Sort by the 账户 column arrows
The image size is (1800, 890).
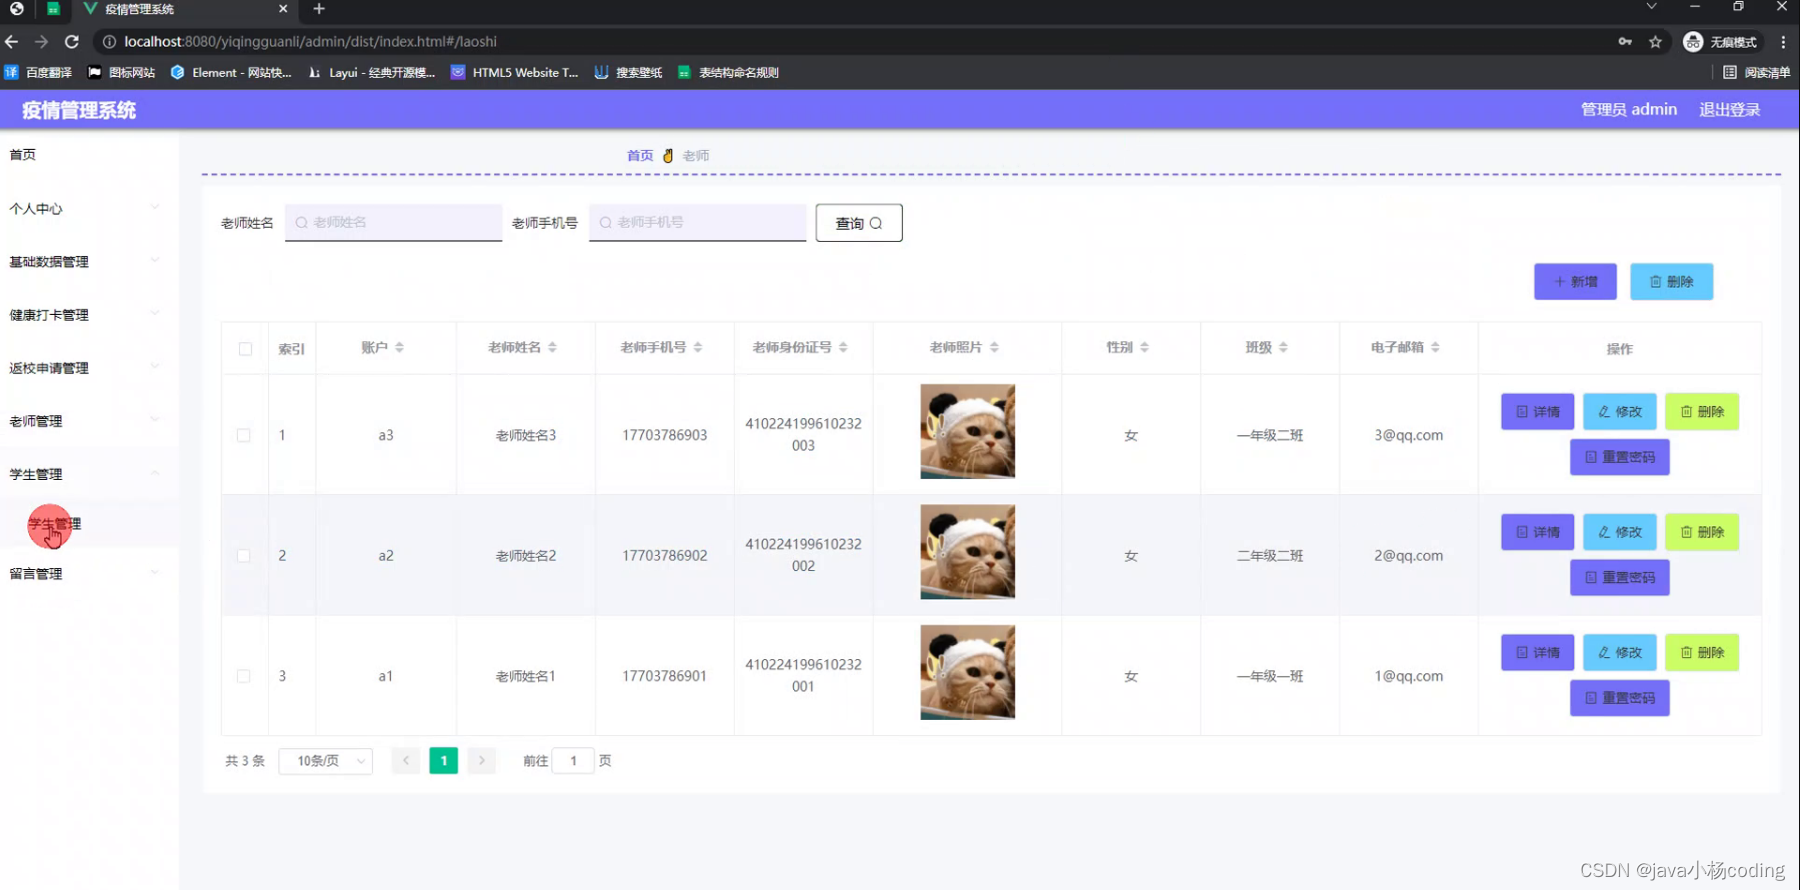click(x=399, y=348)
